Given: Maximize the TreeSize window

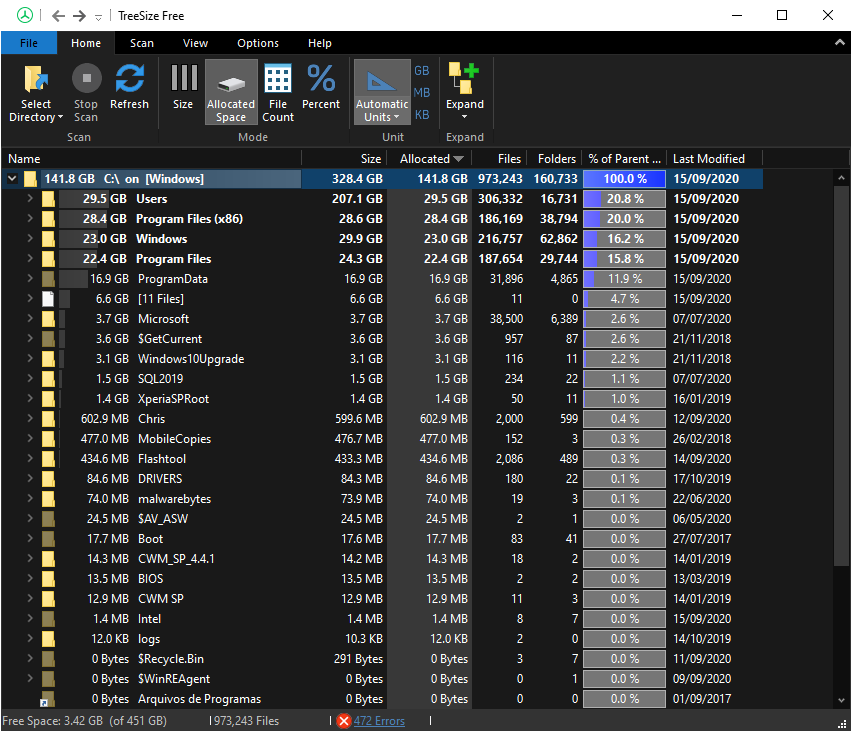Looking at the screenshot, I should pyautogui.click(x=781, y=15).
